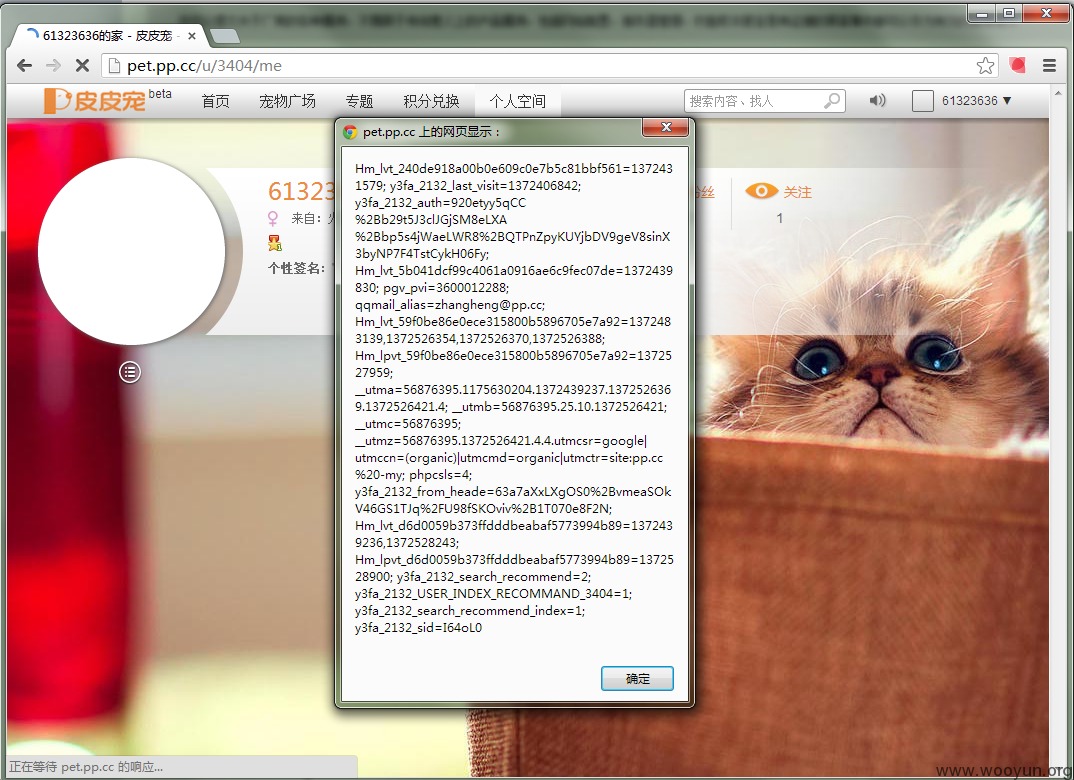The image size is (1074, 780).
Task: Select the 个人空间 navigation tab
Action: (x=517, y=101)
